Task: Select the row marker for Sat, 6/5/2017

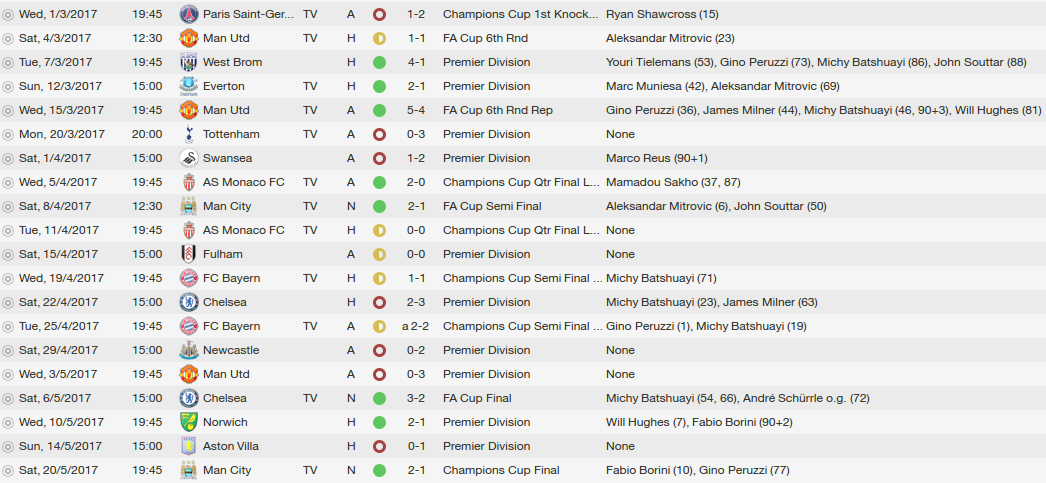Action: tap(8, 398)
